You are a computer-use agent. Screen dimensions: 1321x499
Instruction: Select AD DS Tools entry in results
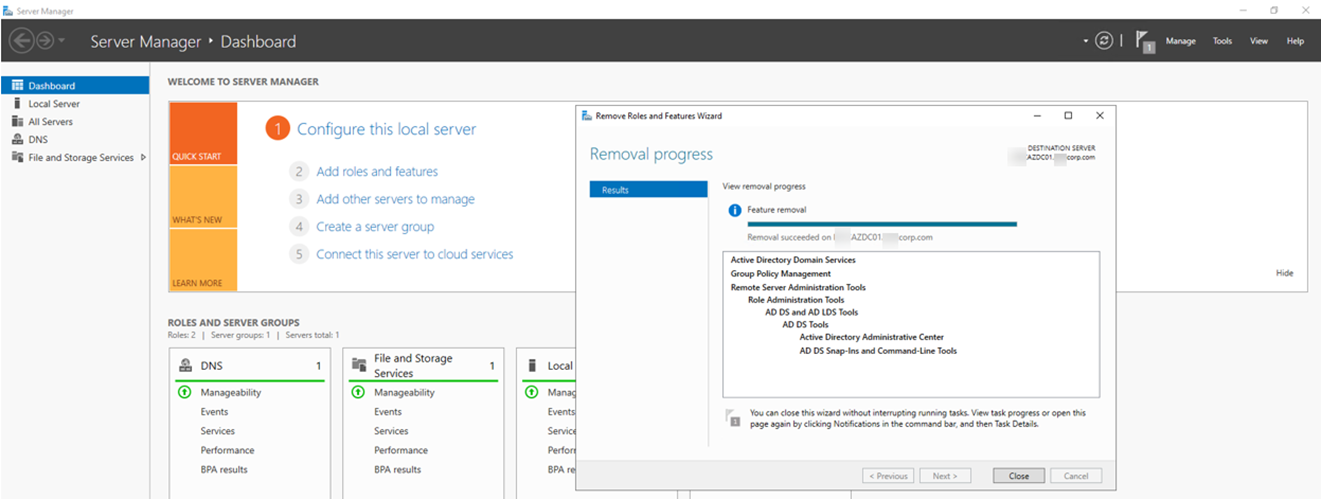pyautogui.click(x=805, y=325)
